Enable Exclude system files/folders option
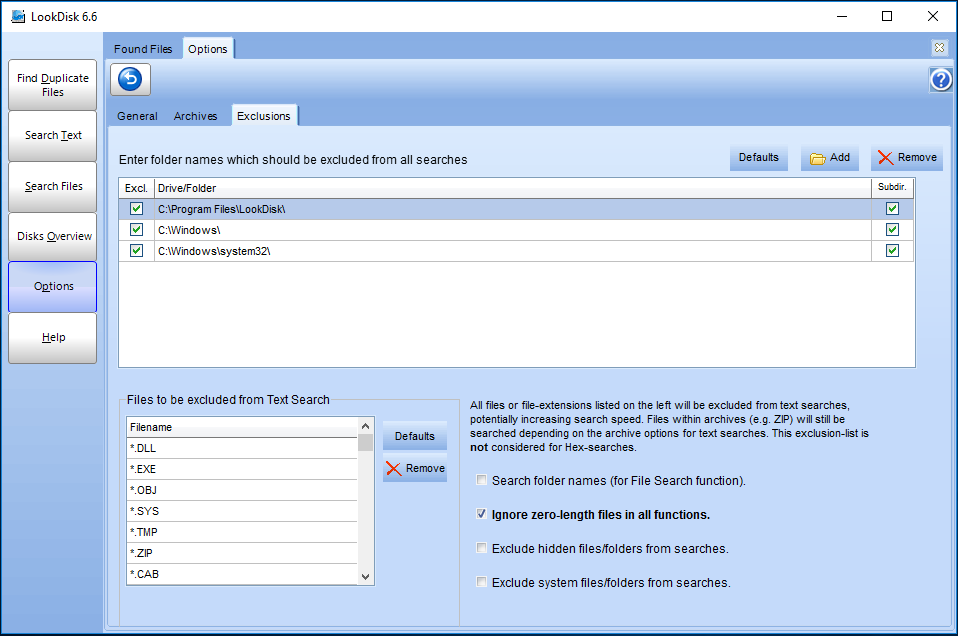The image size is (958, 636). [481, 582]
